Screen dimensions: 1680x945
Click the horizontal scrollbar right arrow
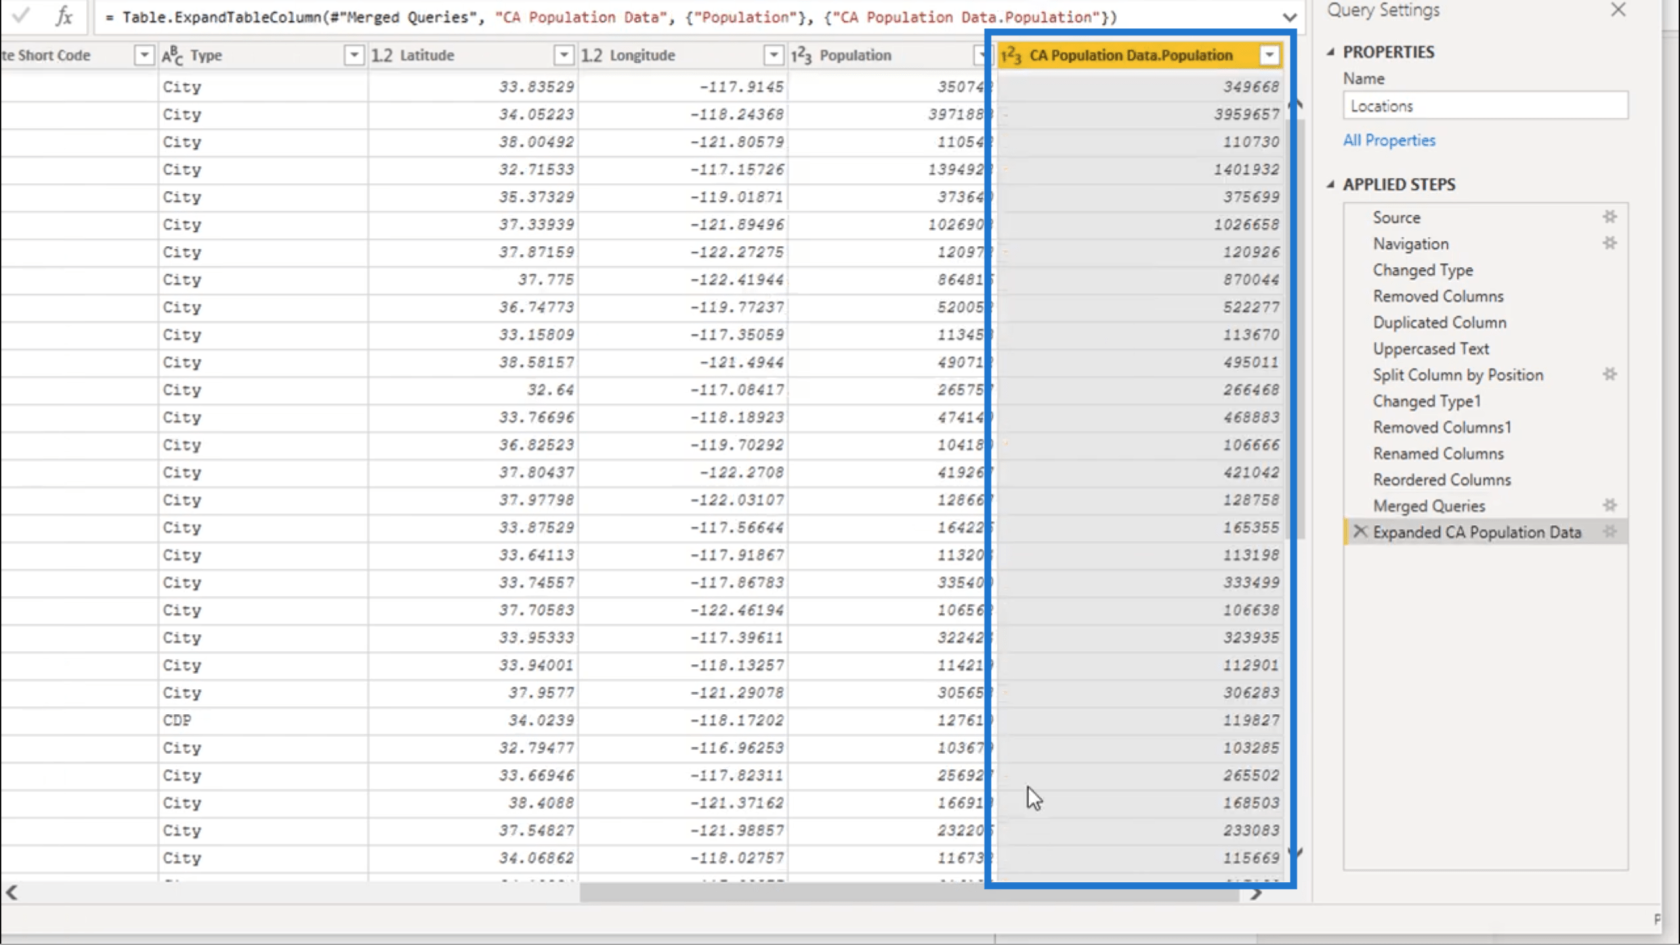(x=1256, y=893)
